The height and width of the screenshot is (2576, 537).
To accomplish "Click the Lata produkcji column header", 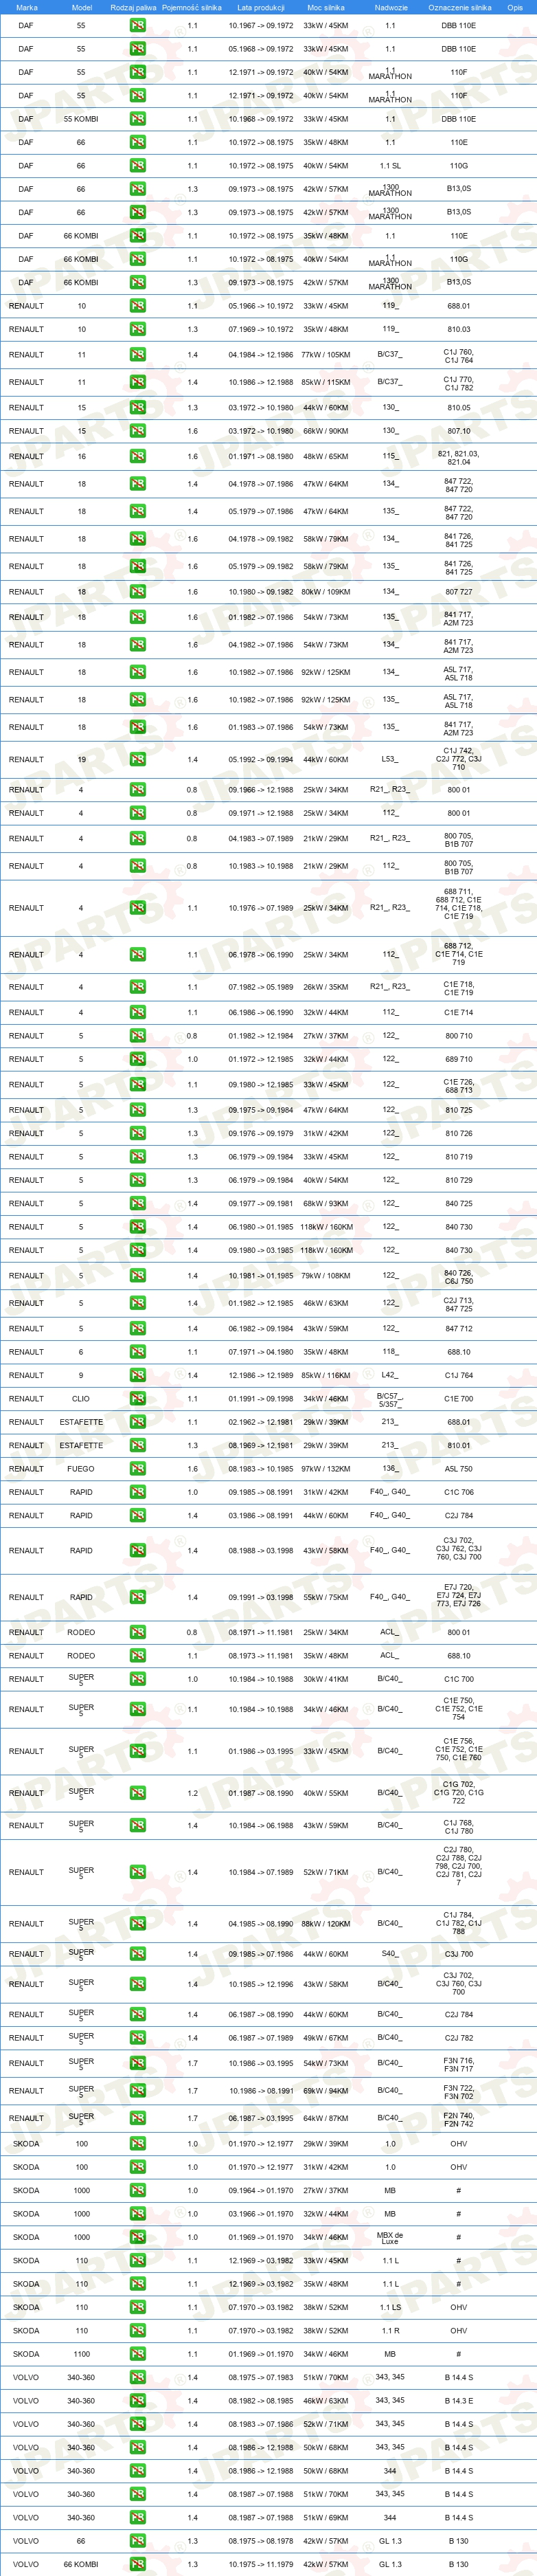I will tap(261, 7).
